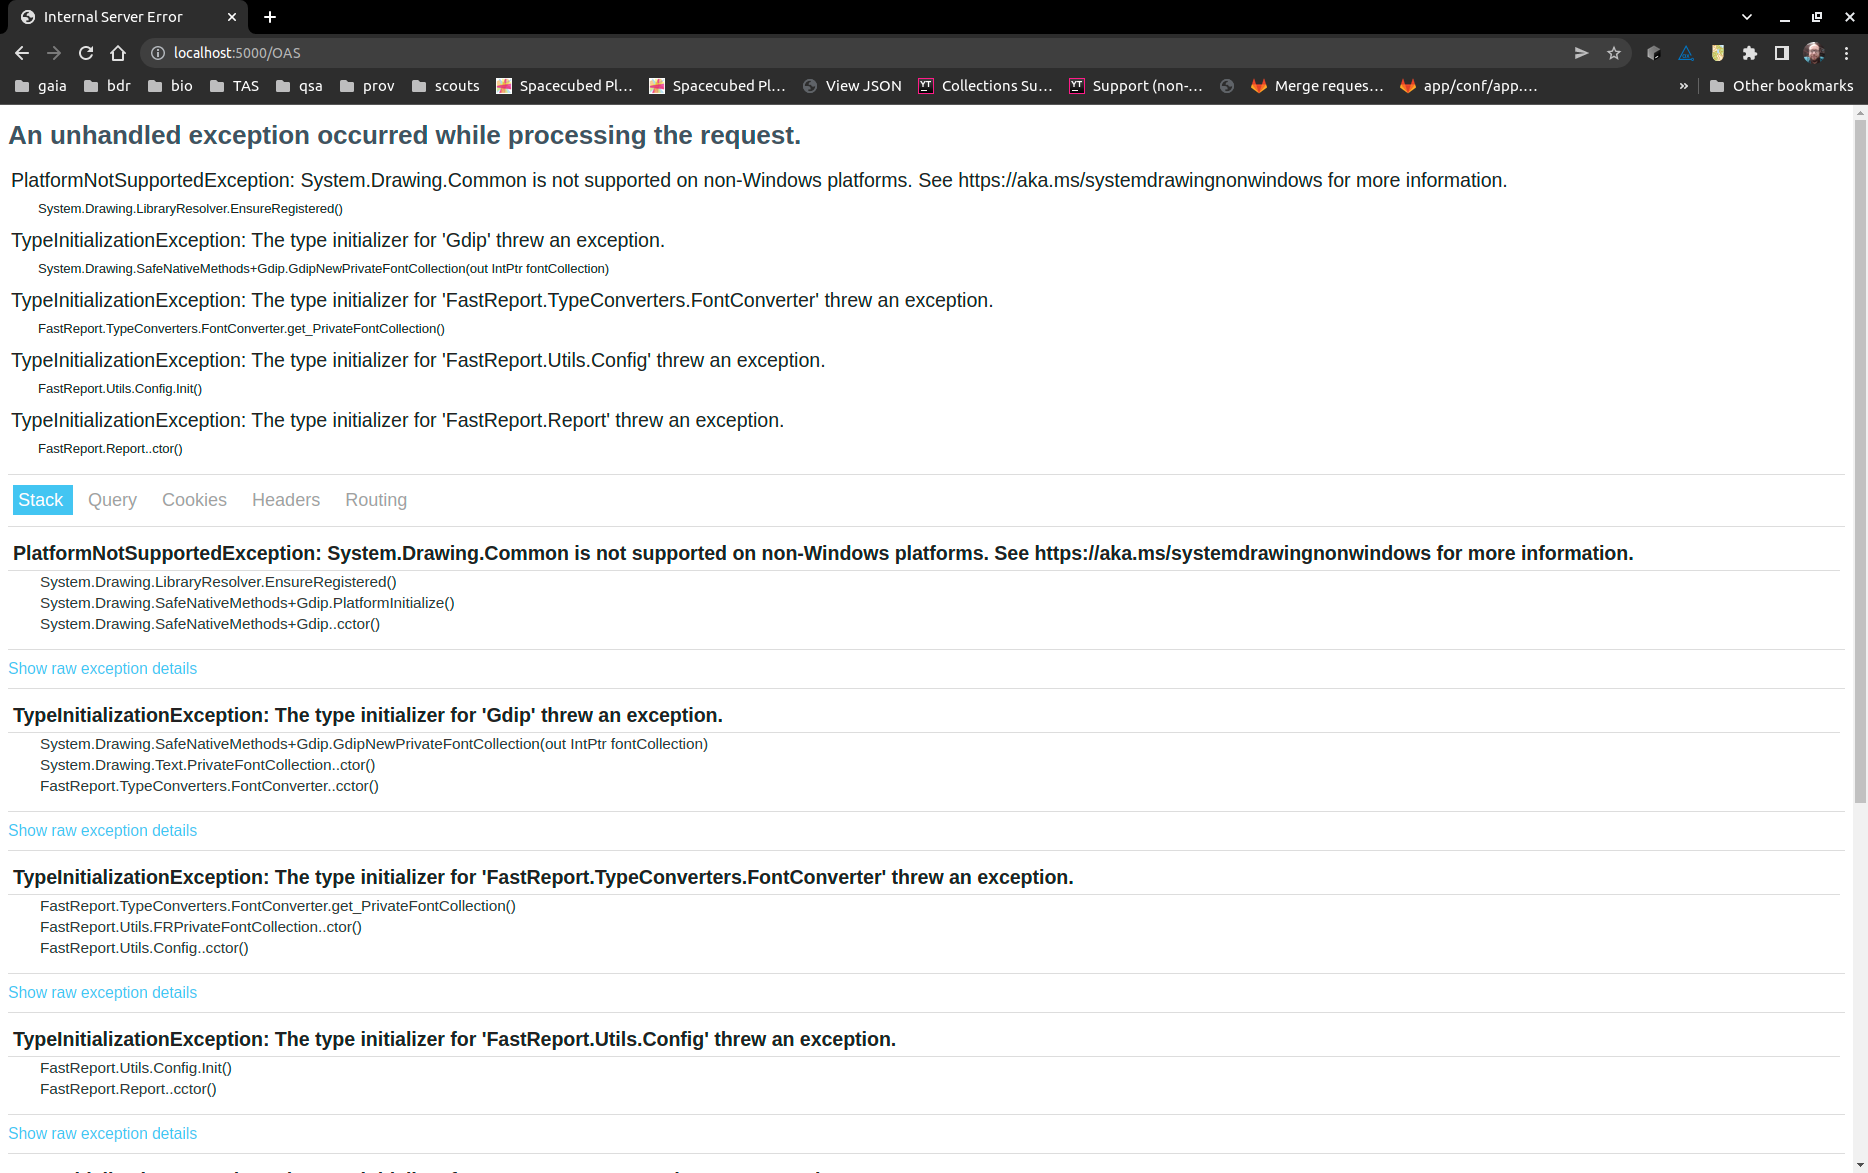
Task: Switch to the Routing tab
Action: [x=376, y=500]
